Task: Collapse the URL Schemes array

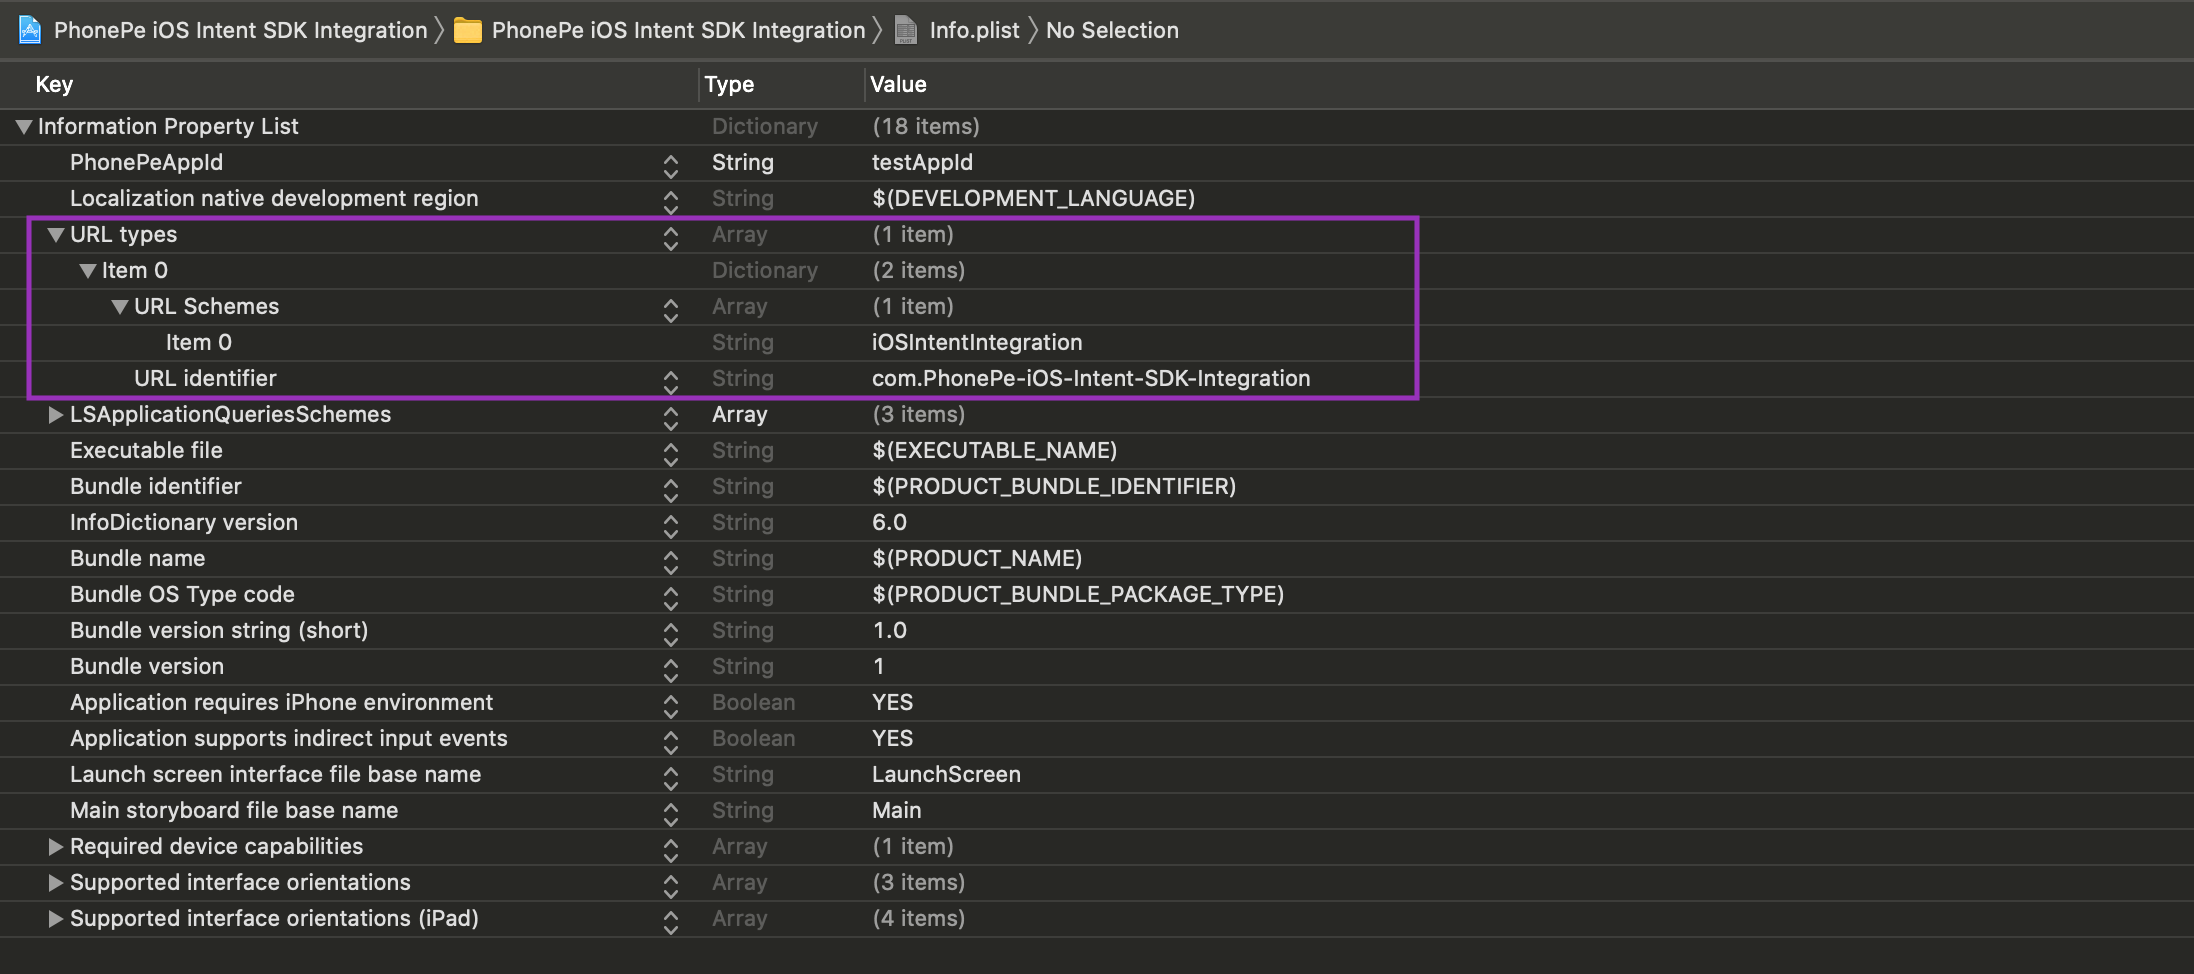Action: pyautogui.click(x=120, y=307)
